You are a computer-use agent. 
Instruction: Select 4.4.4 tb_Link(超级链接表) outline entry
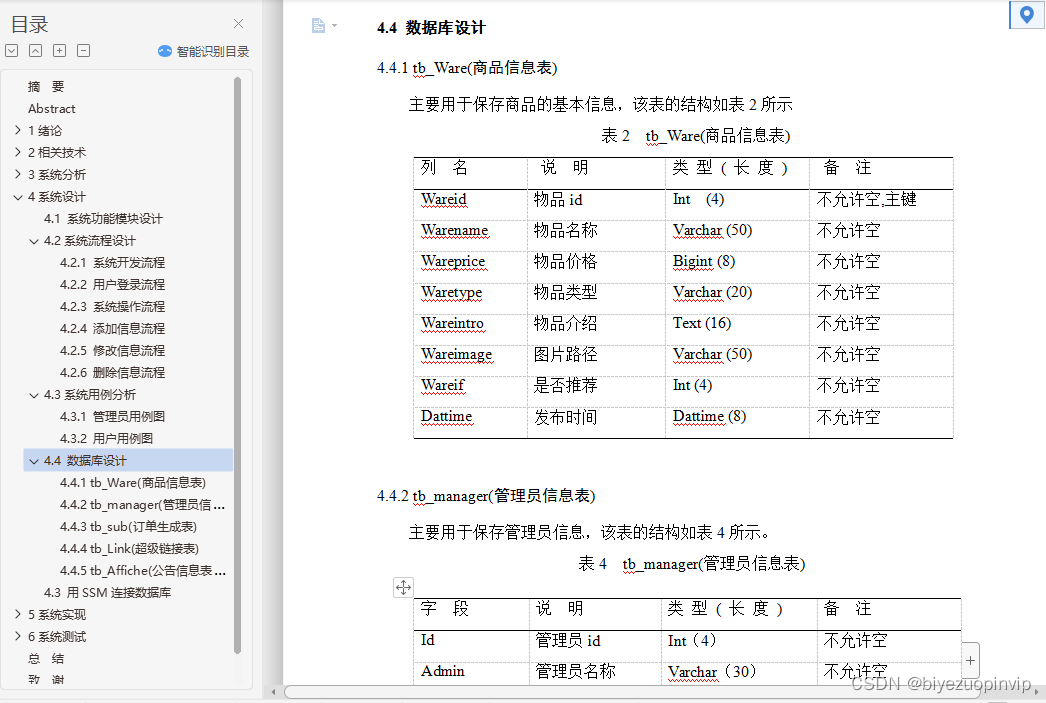129,549
